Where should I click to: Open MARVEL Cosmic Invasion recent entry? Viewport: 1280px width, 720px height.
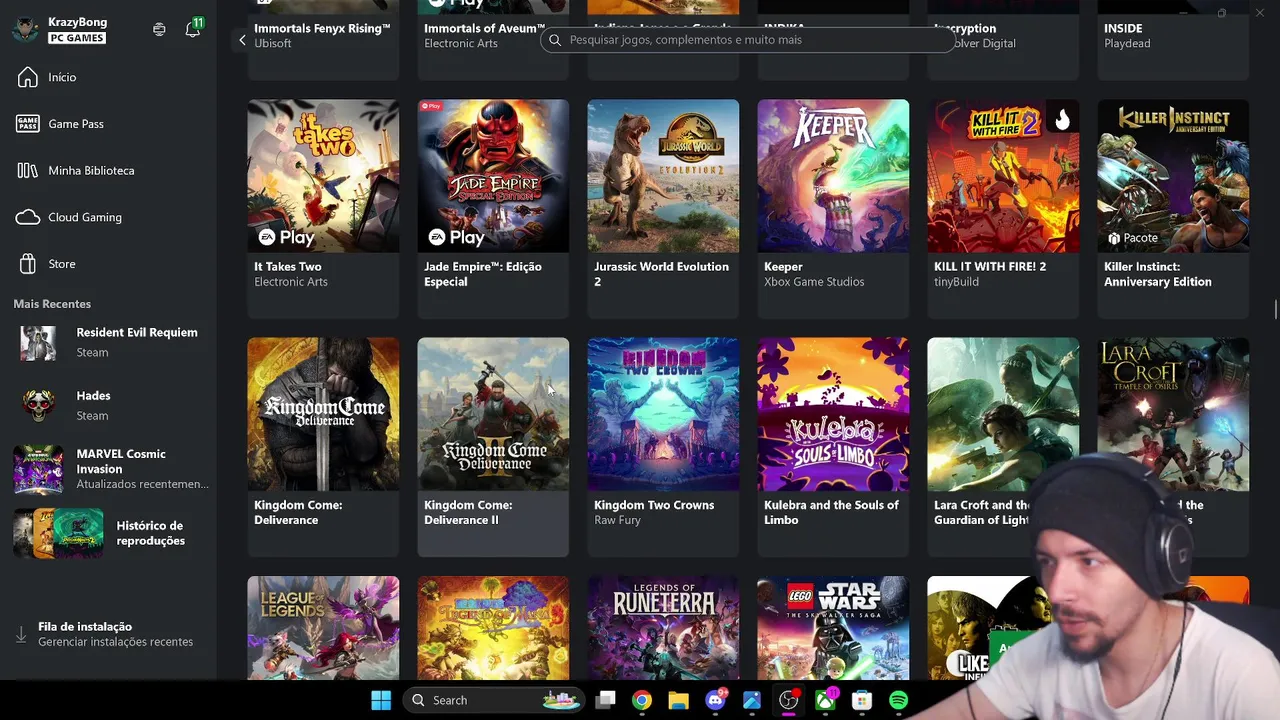pos(110,469)
